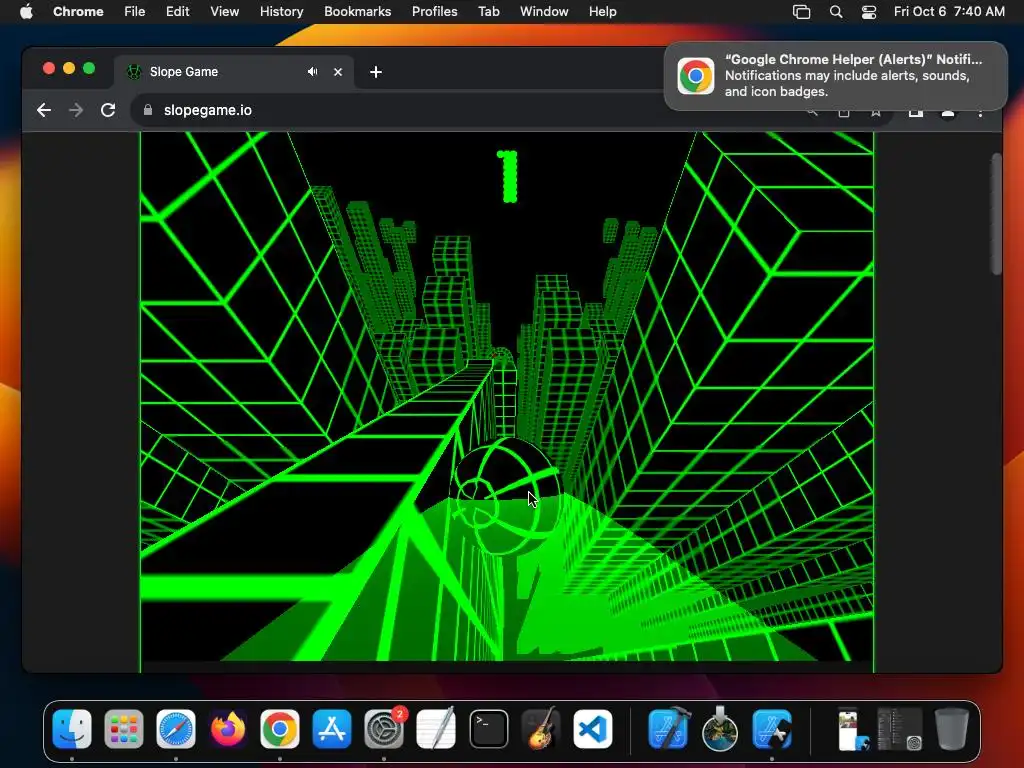
Task: Open the screenshot stack with iPhone thumbnail
Action: click(852, 729)
